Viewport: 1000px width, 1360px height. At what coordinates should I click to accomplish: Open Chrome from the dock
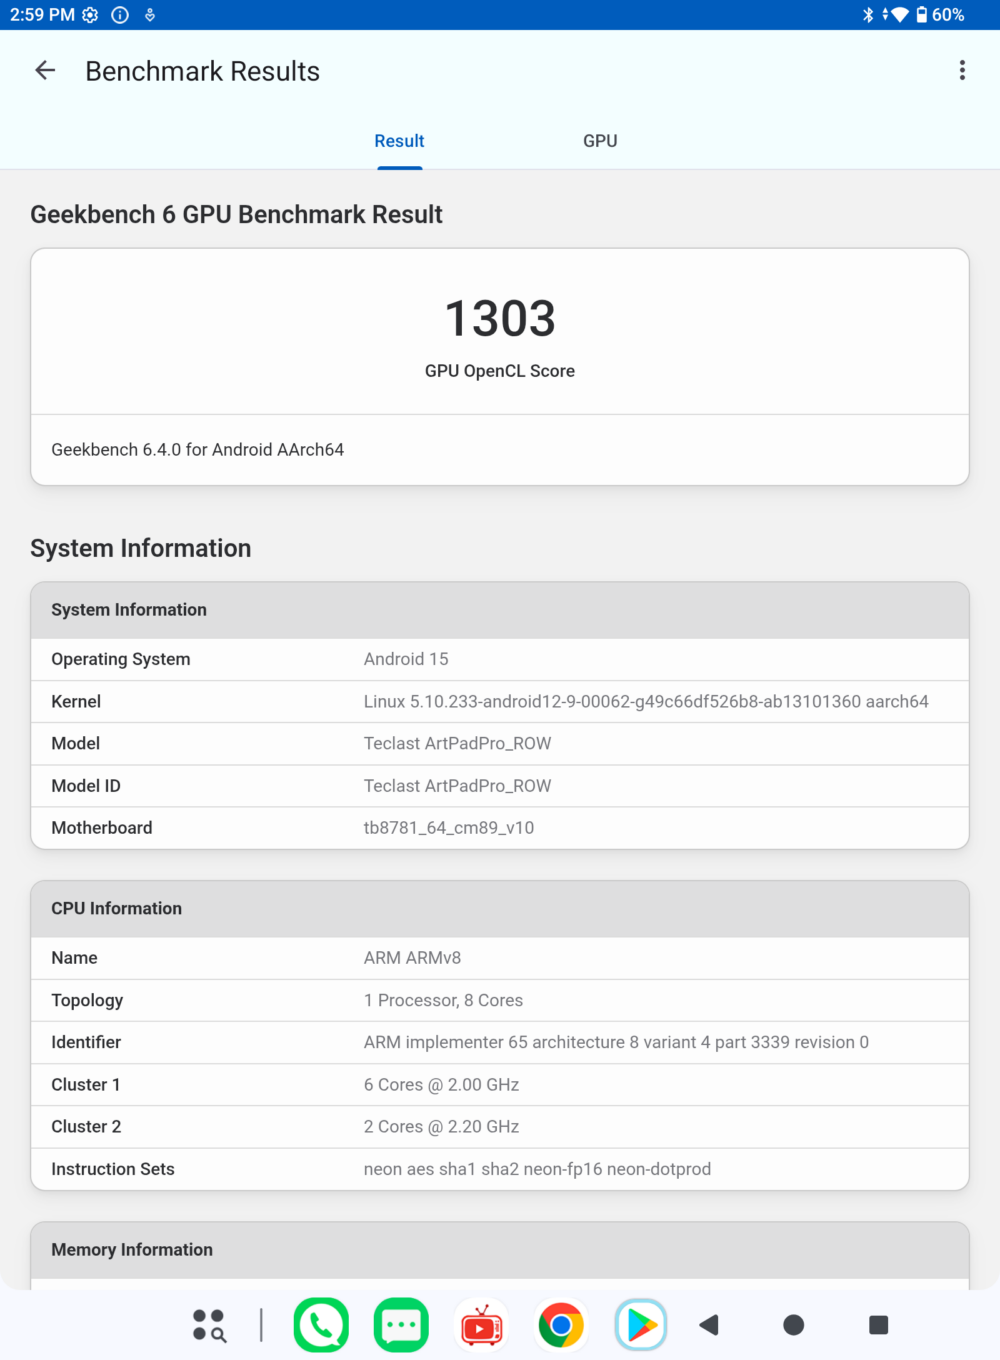(x=561, y=1325)
